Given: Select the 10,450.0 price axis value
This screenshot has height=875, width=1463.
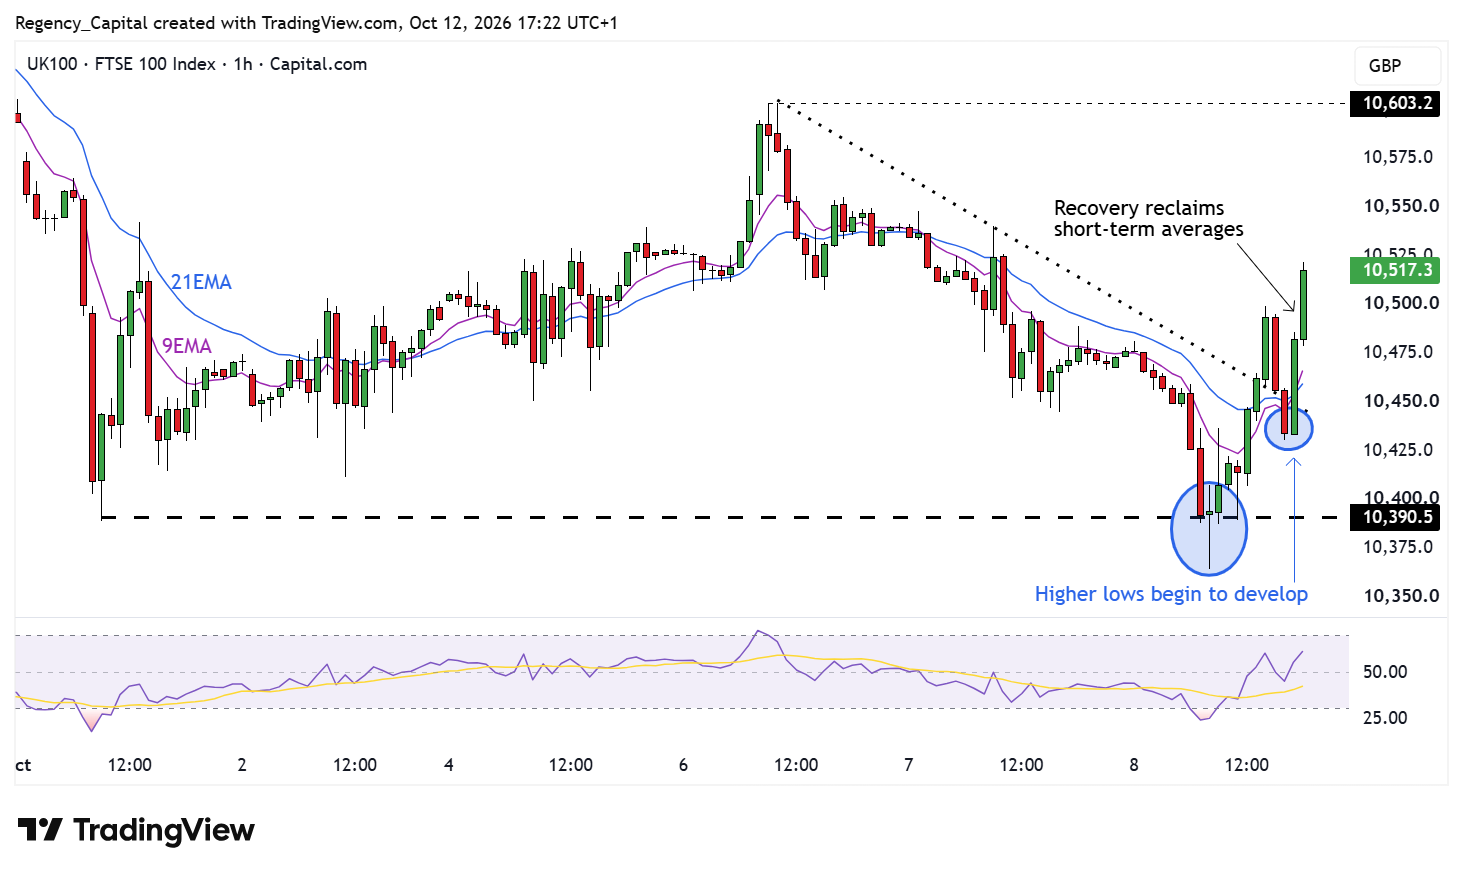Looking at the screenshot, I should tap(1401, 401).
